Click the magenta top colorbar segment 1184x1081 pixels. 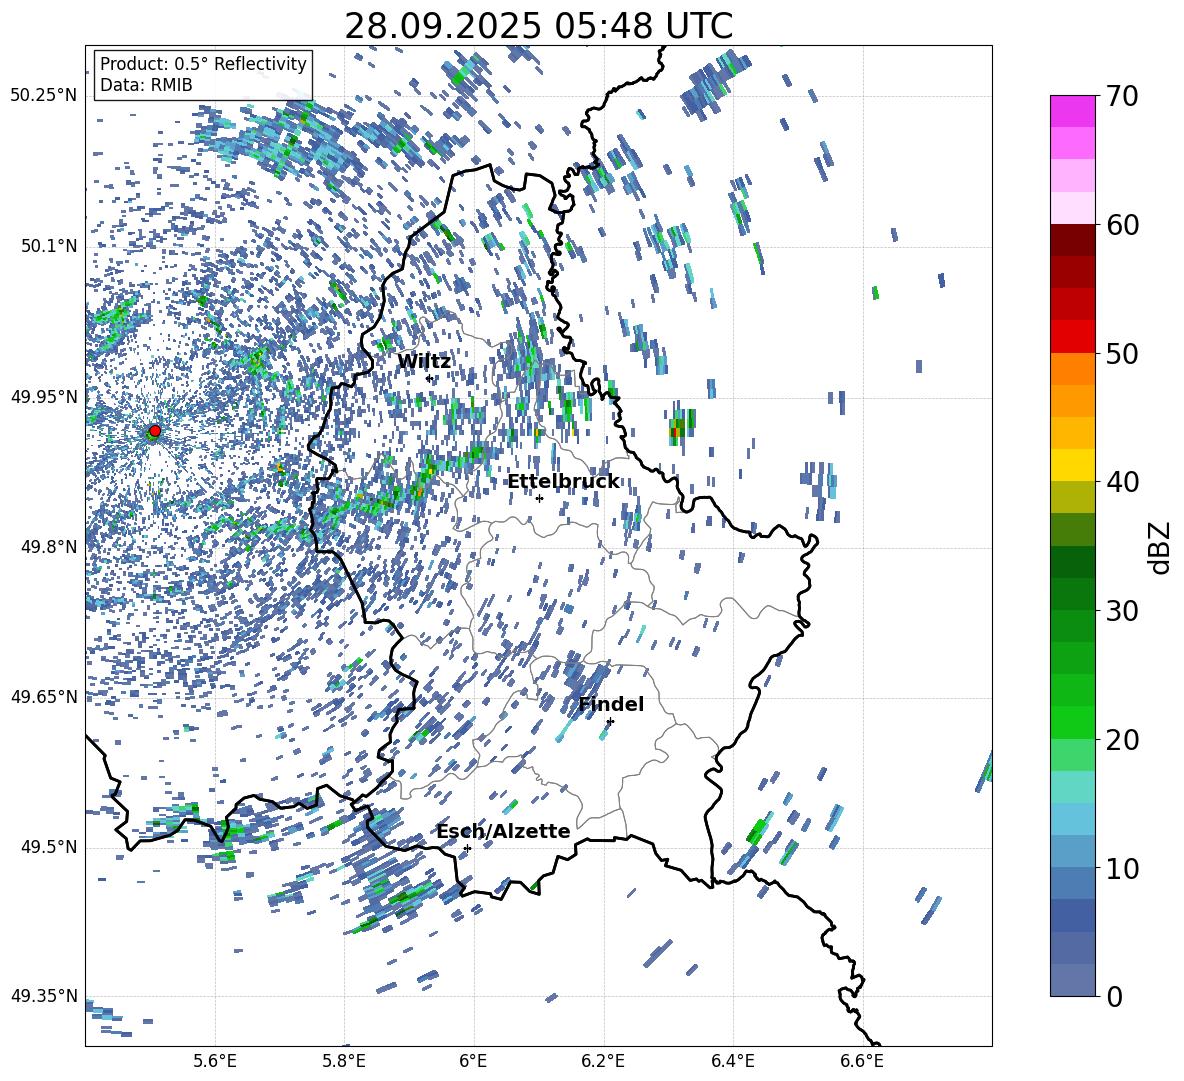1072,111
